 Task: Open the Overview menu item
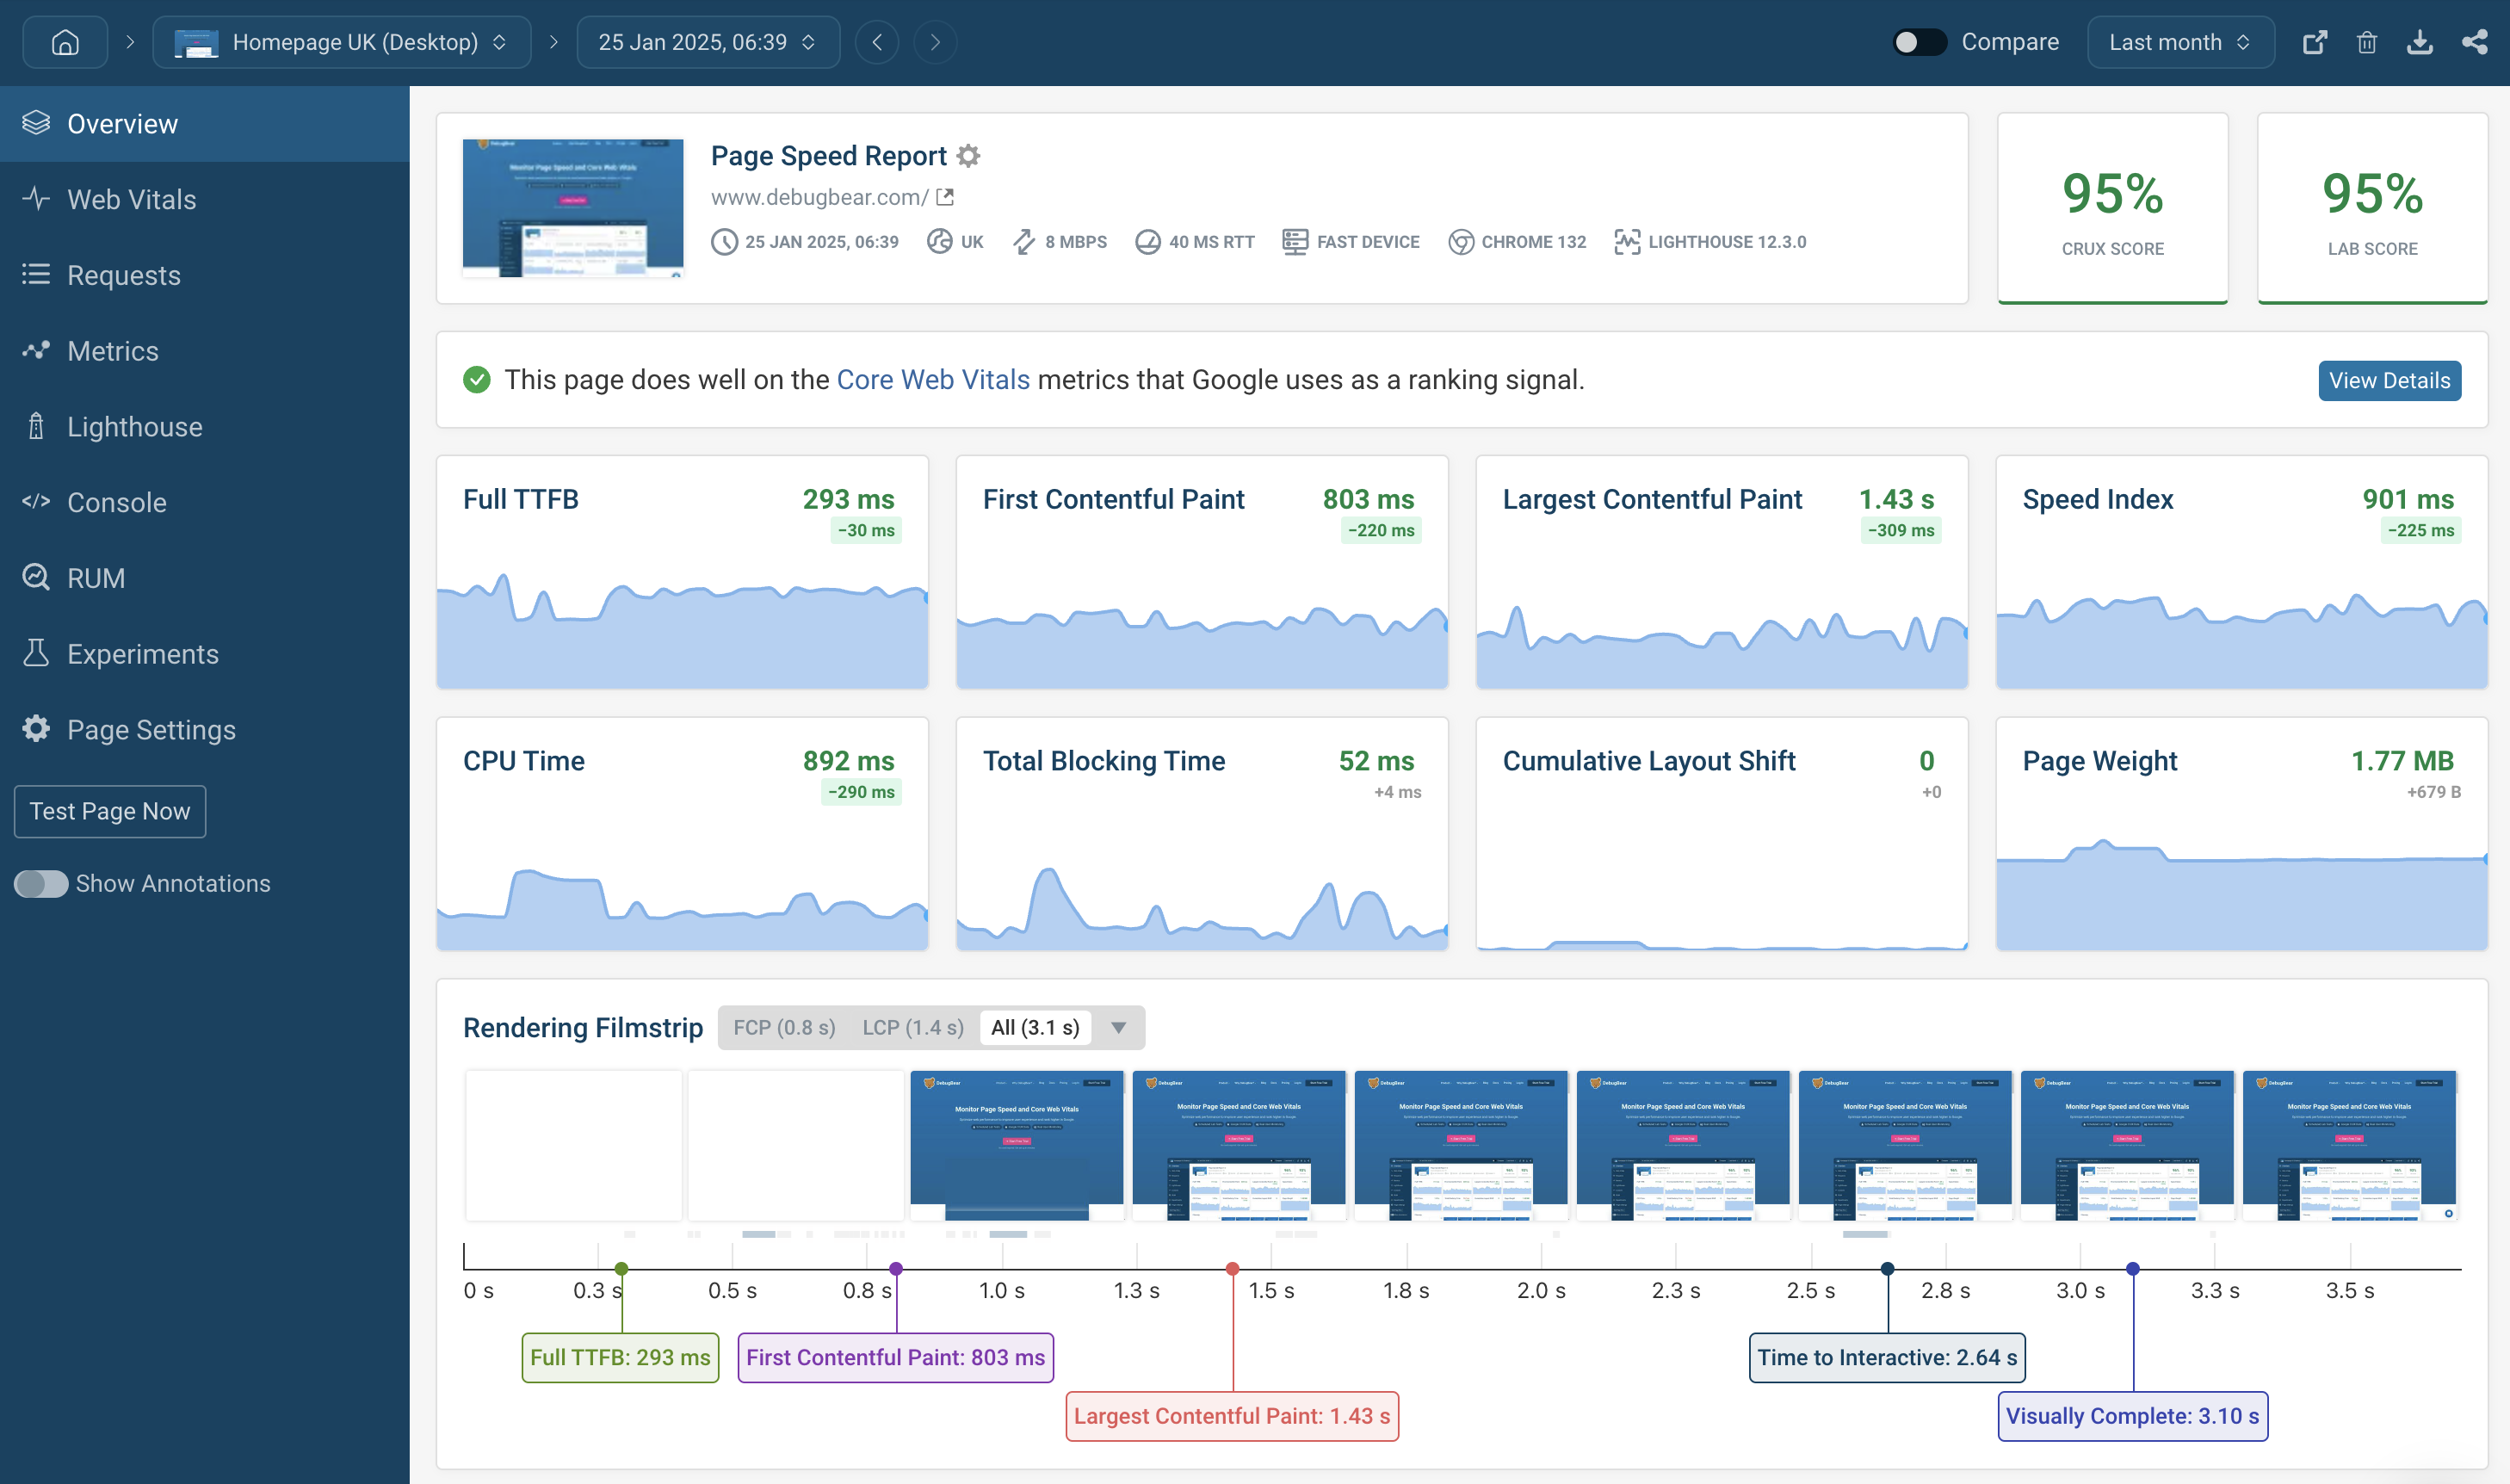pos(122,122)
